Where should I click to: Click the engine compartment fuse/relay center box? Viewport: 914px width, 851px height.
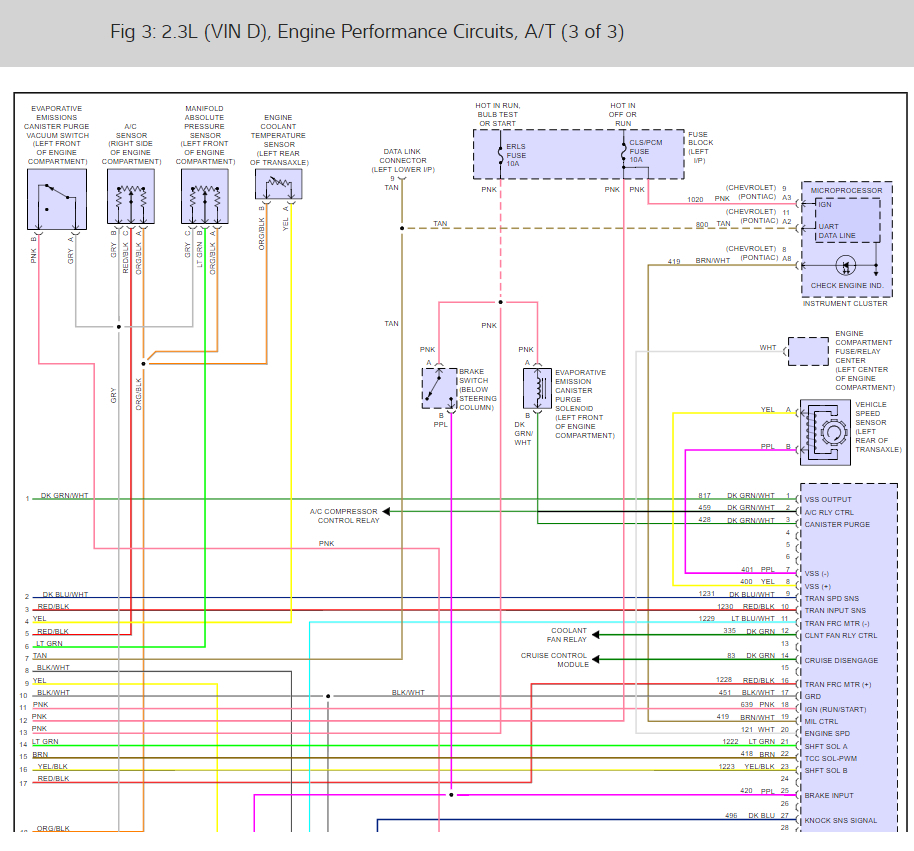[808, 351]
